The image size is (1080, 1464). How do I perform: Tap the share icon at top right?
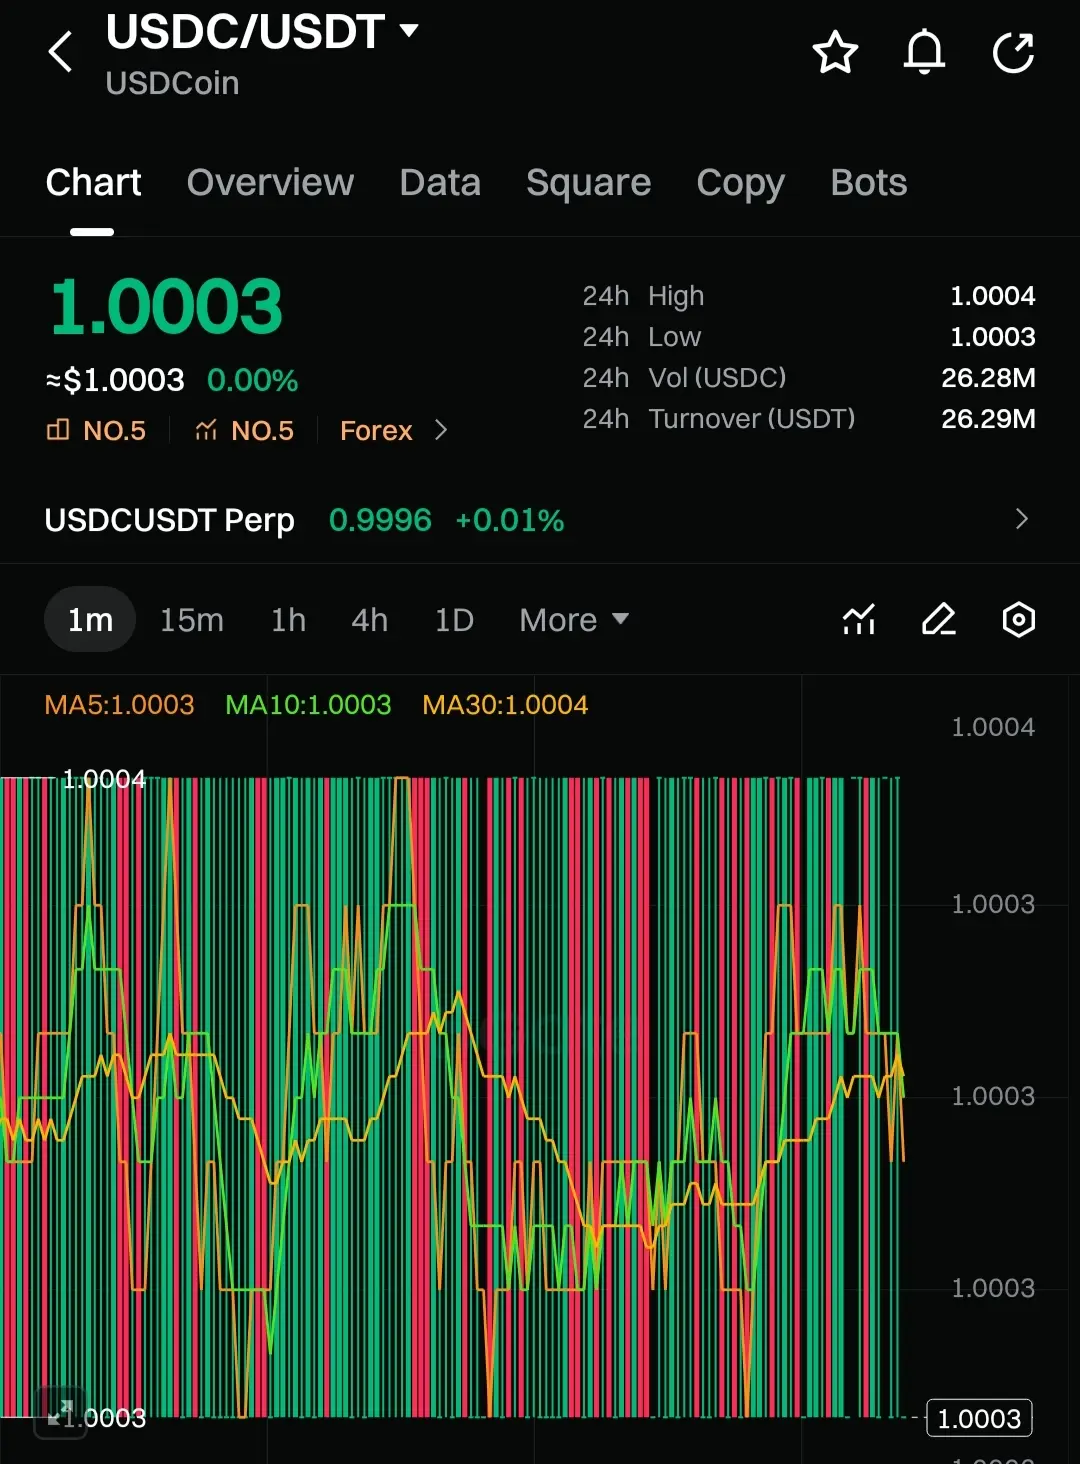(1013, 52)
